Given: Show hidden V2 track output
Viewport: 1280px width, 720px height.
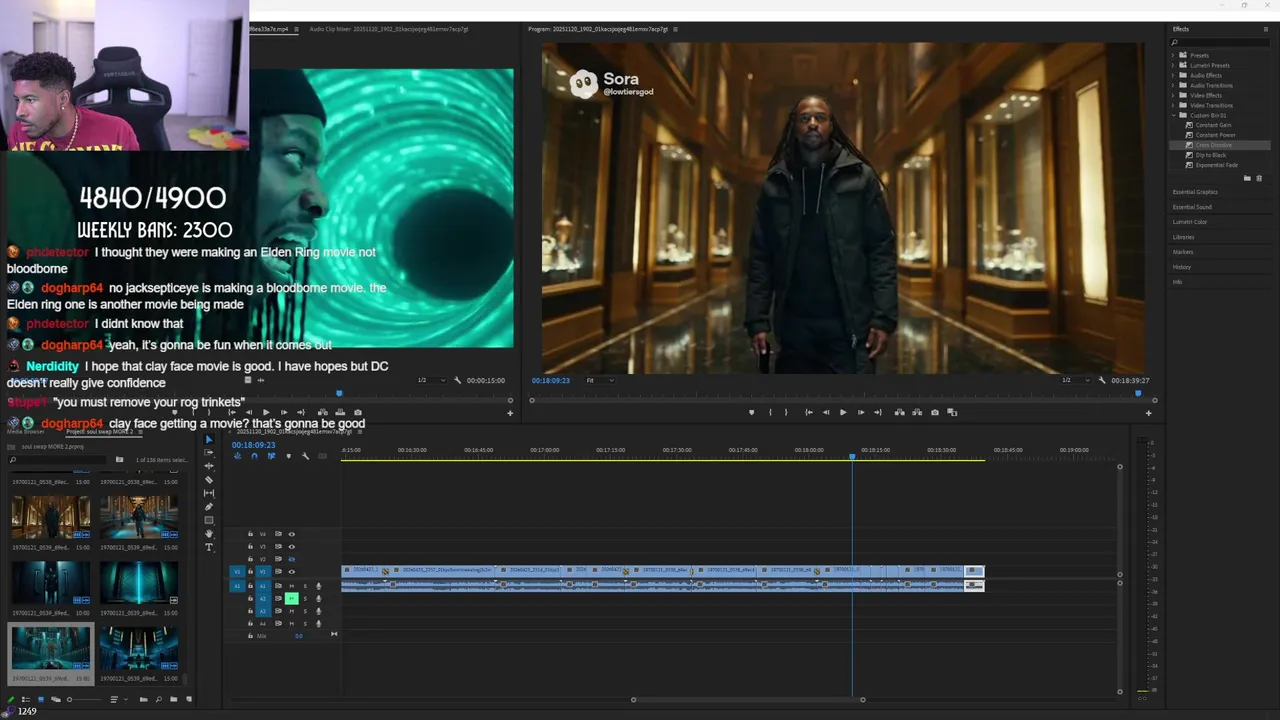Looking at the screenshot, I should pyautogui.click(x=292, y=559).
